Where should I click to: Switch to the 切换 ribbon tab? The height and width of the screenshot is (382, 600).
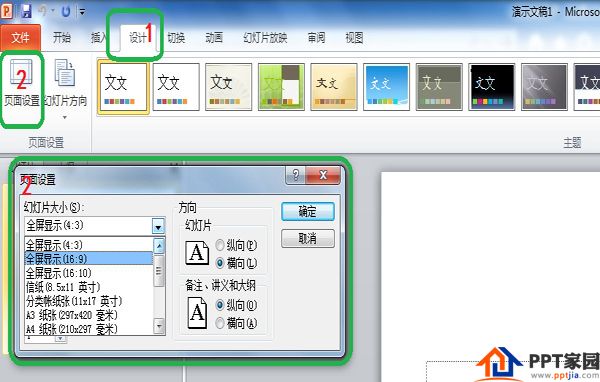[x=176, y=38]
